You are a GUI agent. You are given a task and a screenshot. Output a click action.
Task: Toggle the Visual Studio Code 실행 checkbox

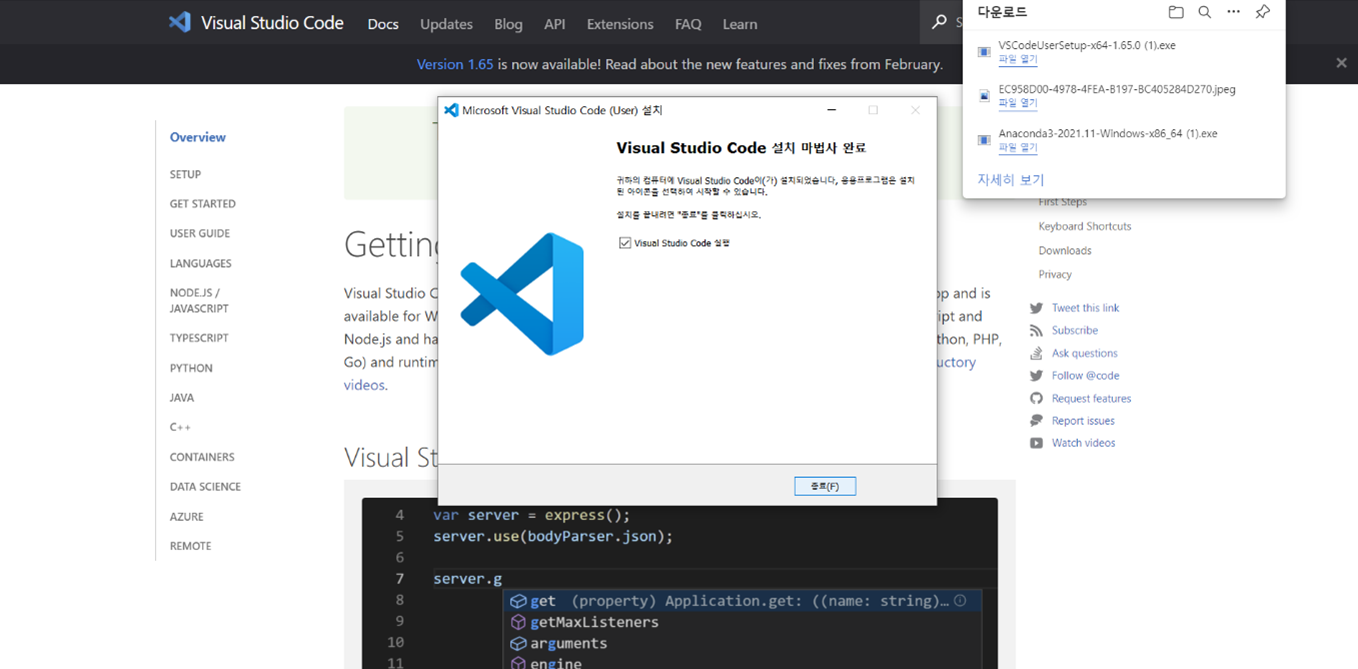(x=625, y=243)
